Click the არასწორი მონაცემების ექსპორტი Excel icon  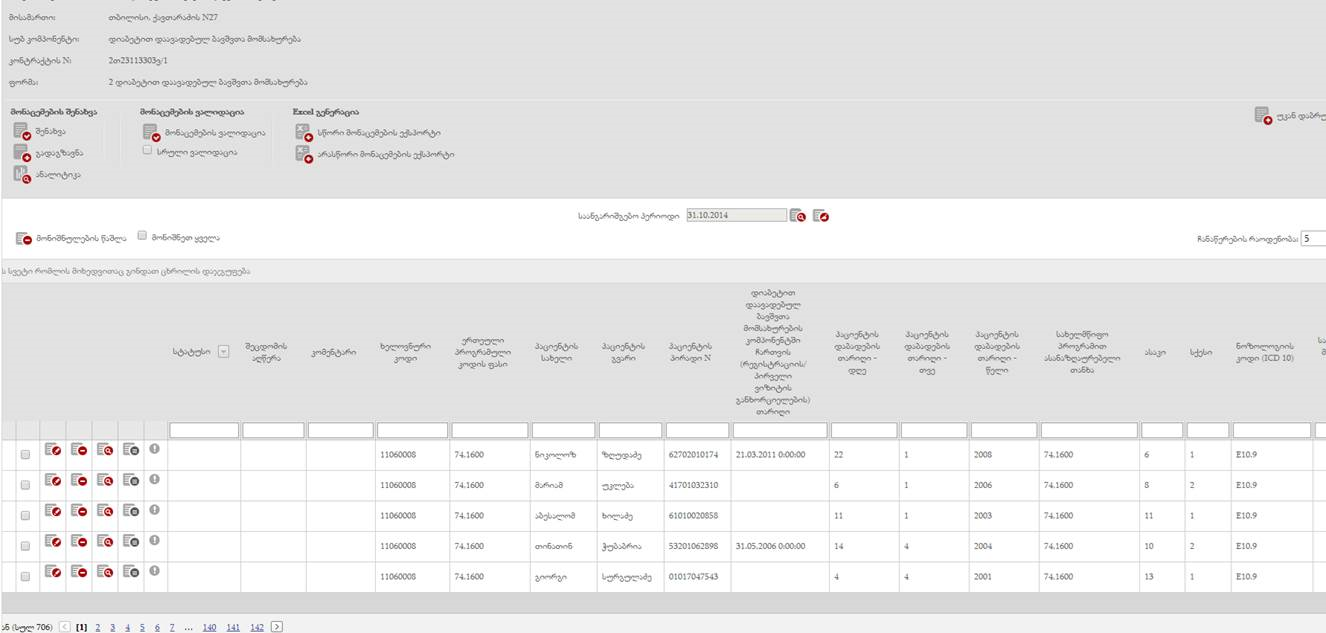(x=303, y=154)
